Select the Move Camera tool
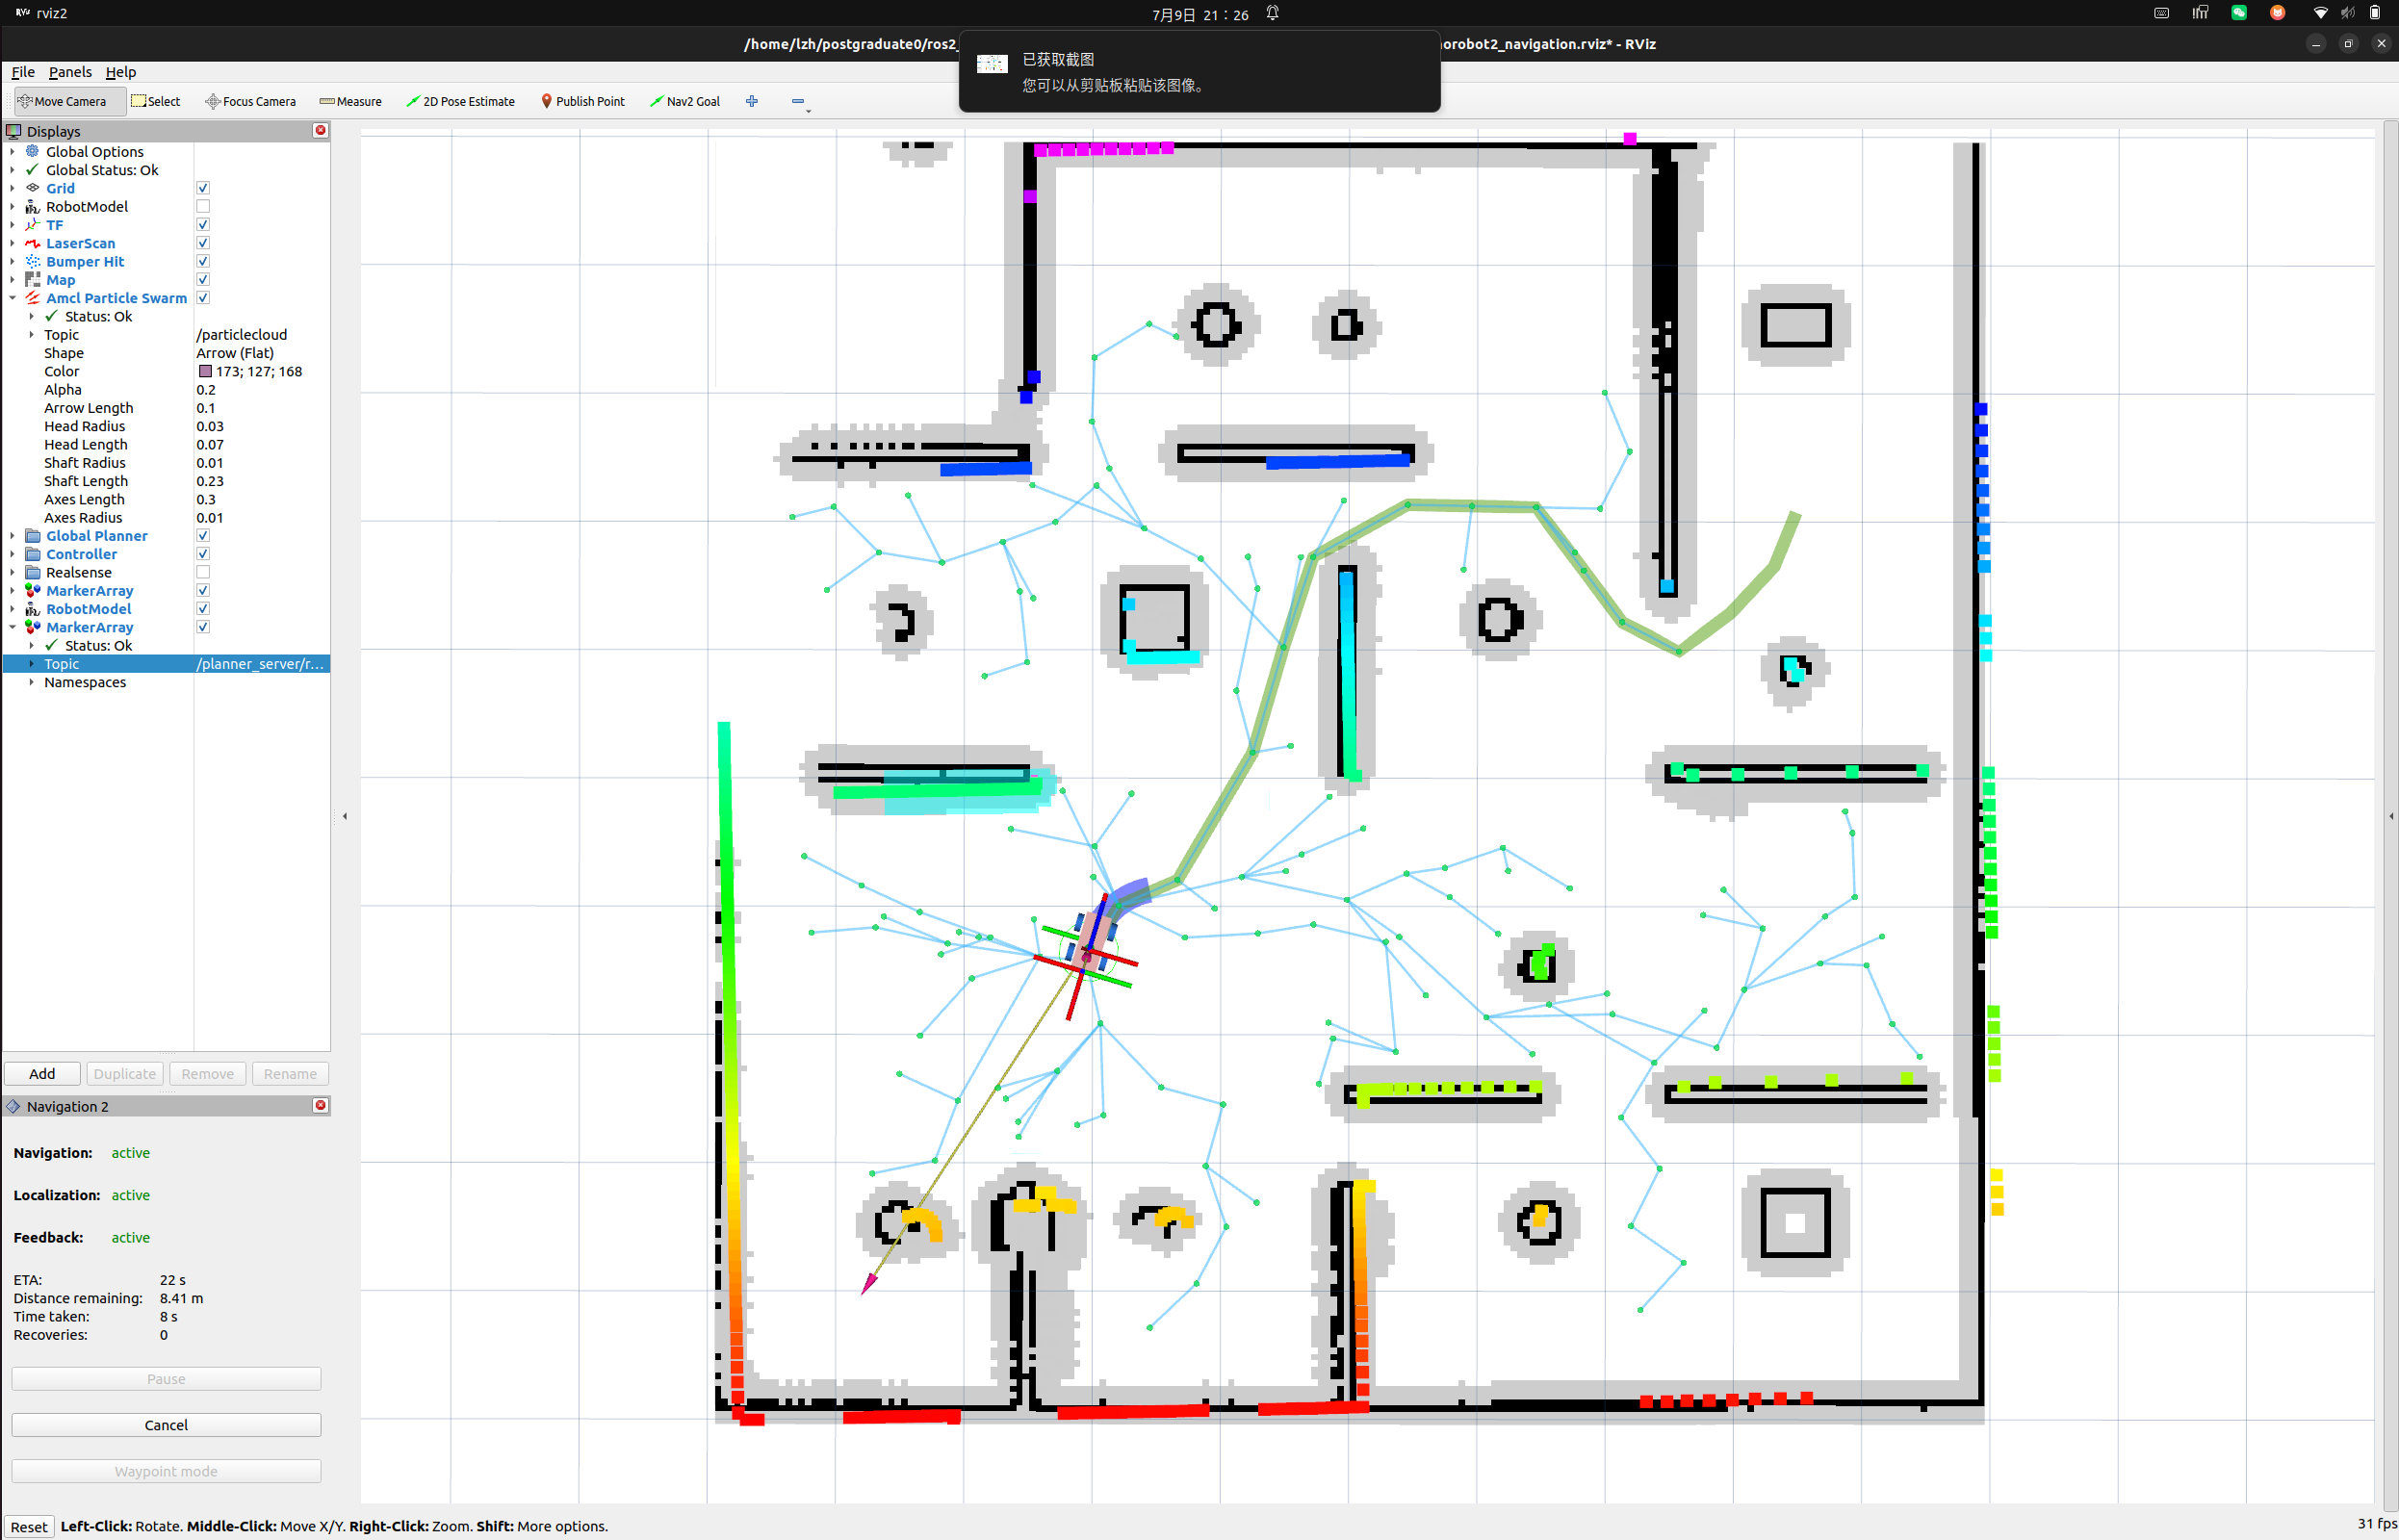Image resolution: width=2399 pixels, height=1540 pixels. [x=62, y=101]
